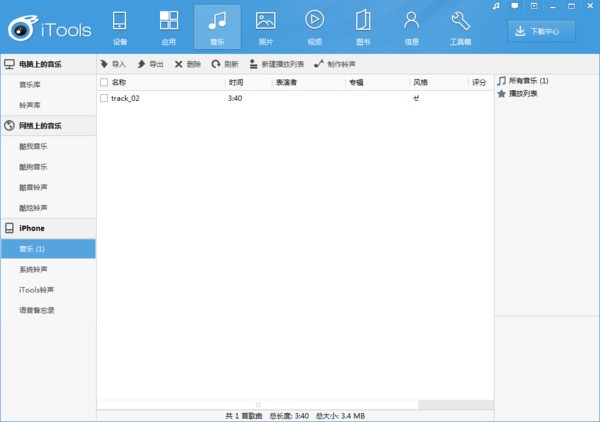Screen dimensions: 600x422
Task: Select 所有音乐 (1) in right panel
Action: click(x=523, y=81)
